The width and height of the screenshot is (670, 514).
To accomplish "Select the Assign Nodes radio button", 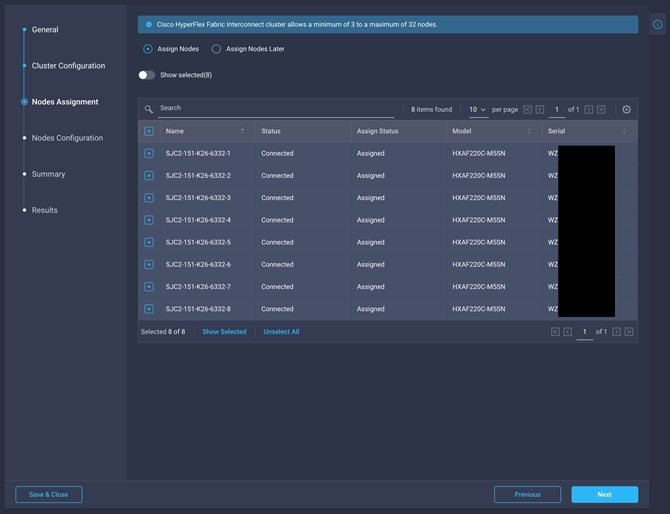I will (147, 49).
